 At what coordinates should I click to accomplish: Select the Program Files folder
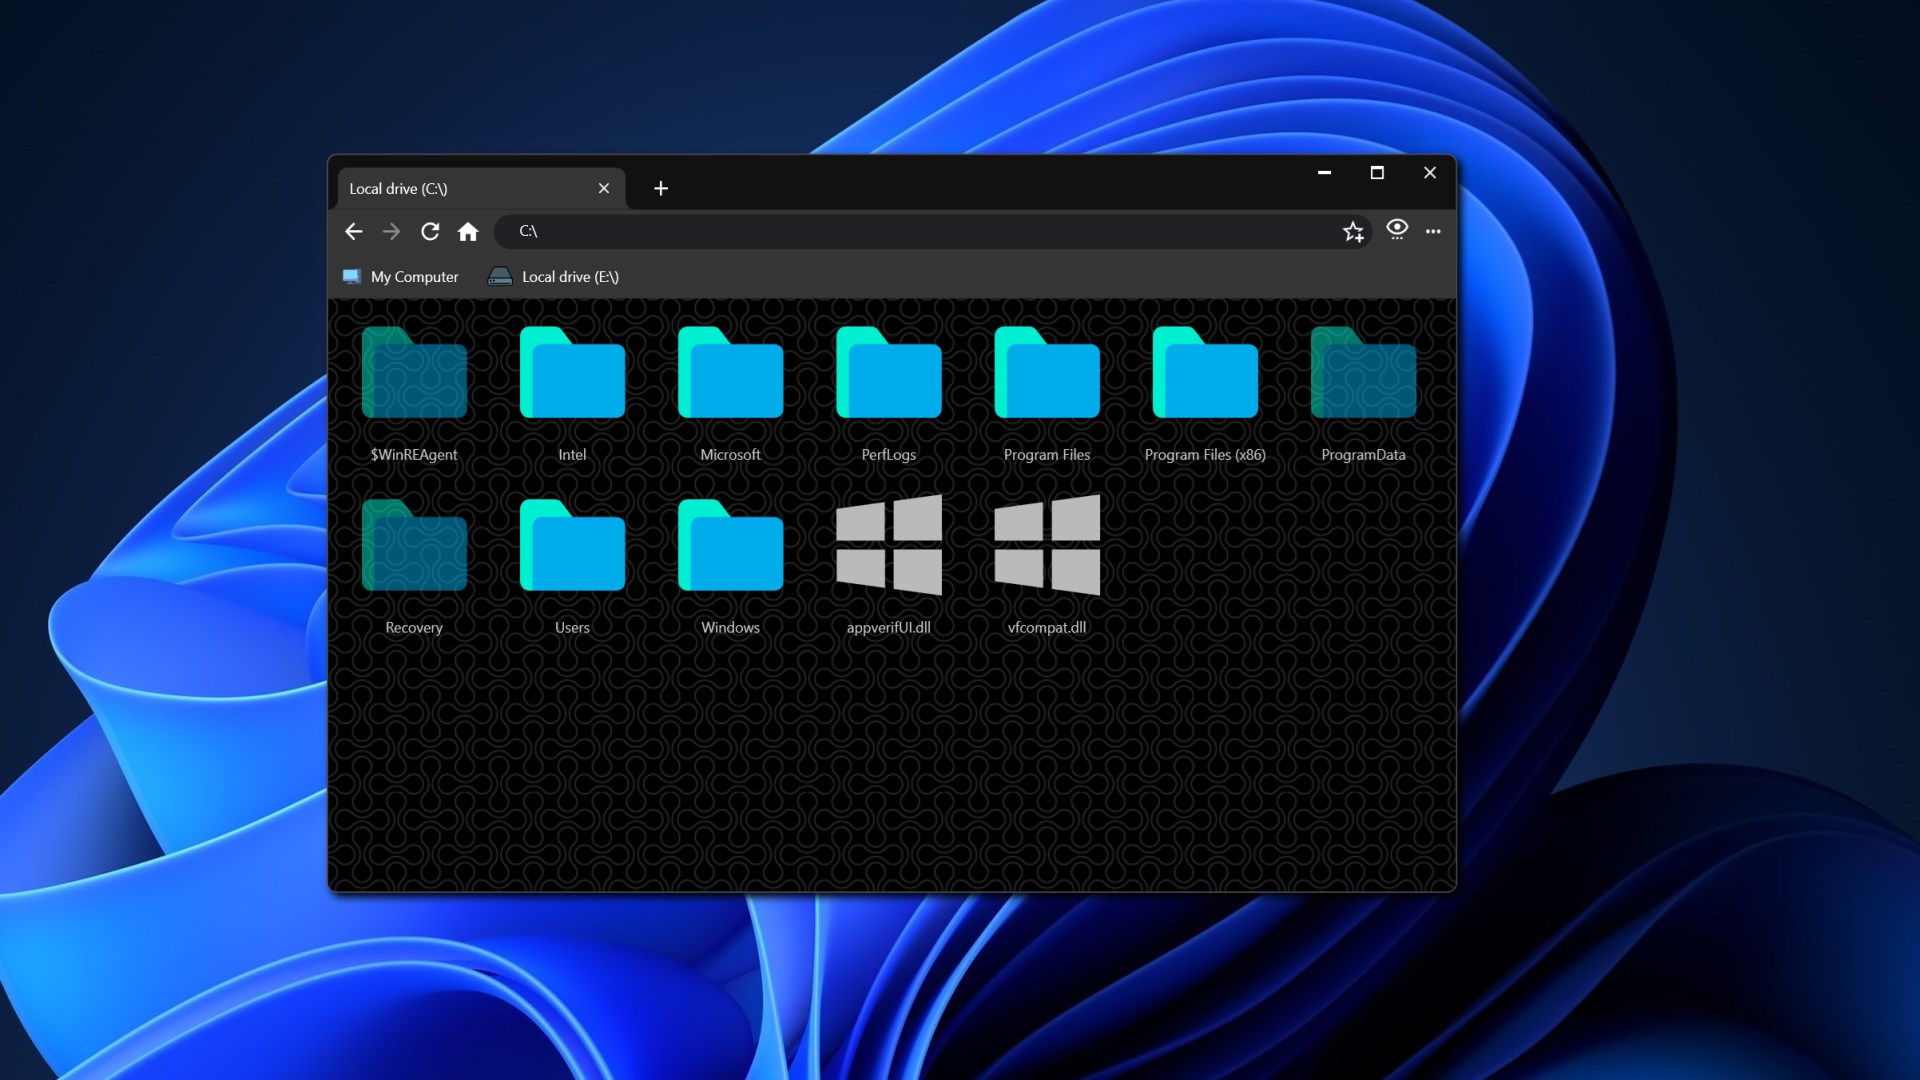coord(1047,374)
